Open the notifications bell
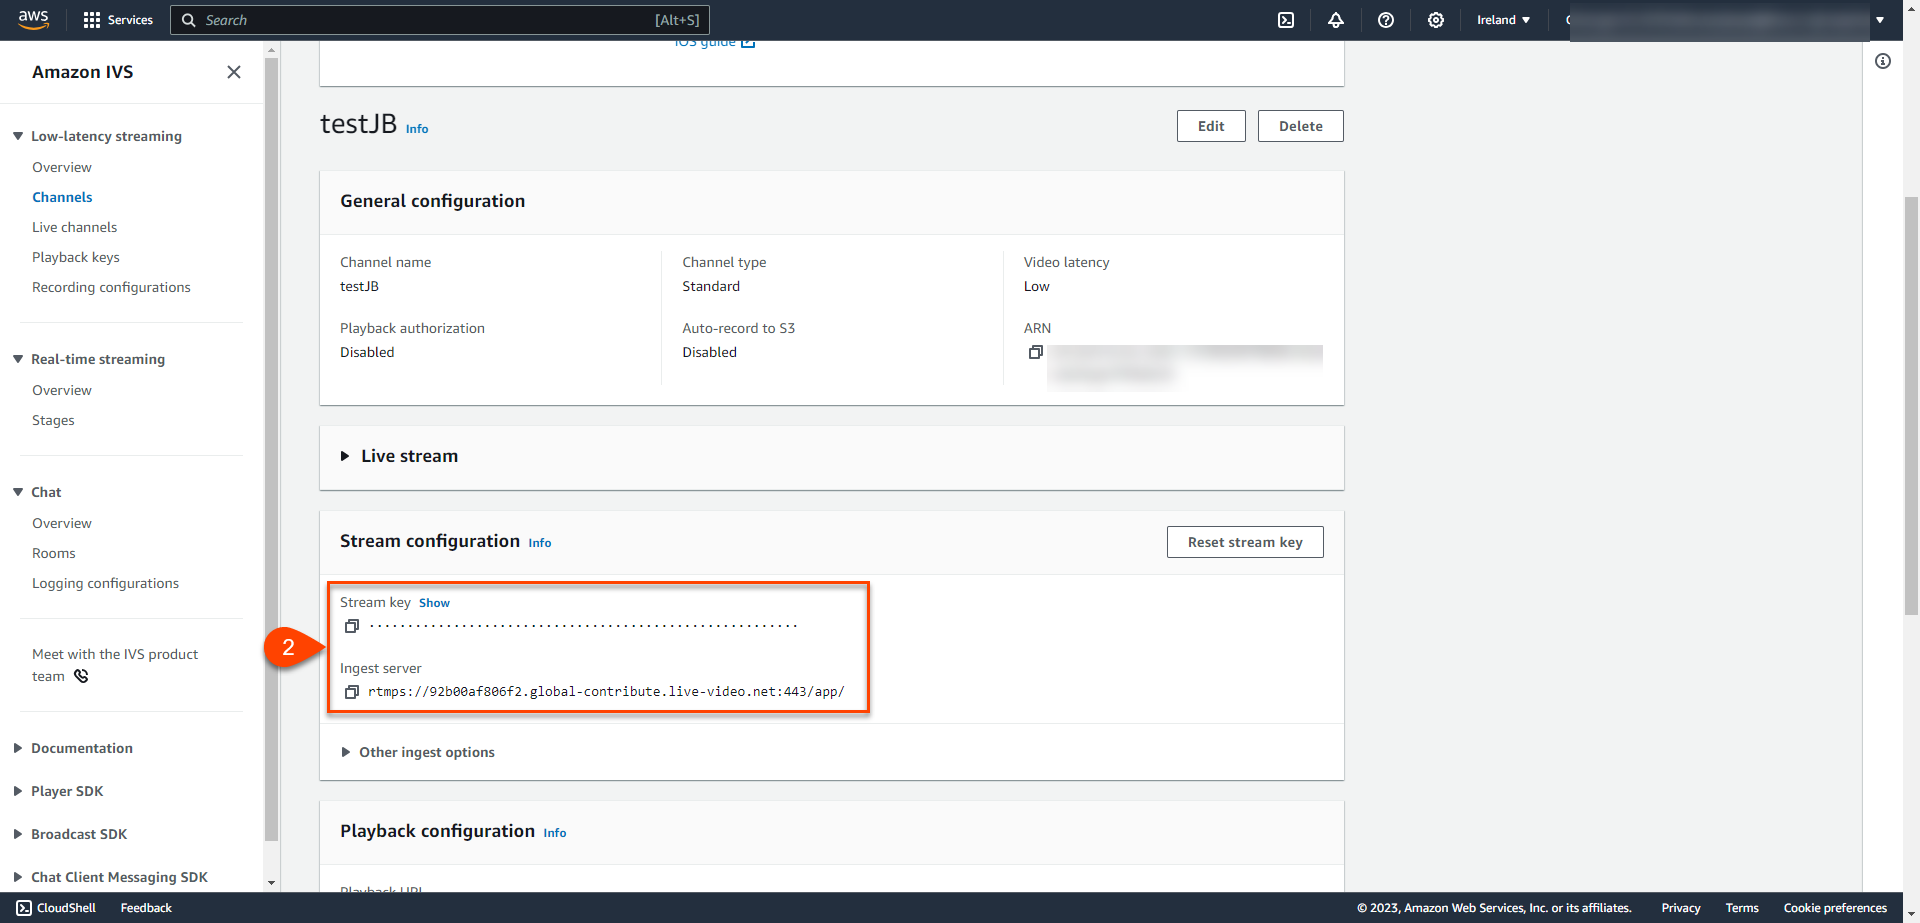The width and height of the screenshot is (1920, 923). click(x=1336, y=20)
